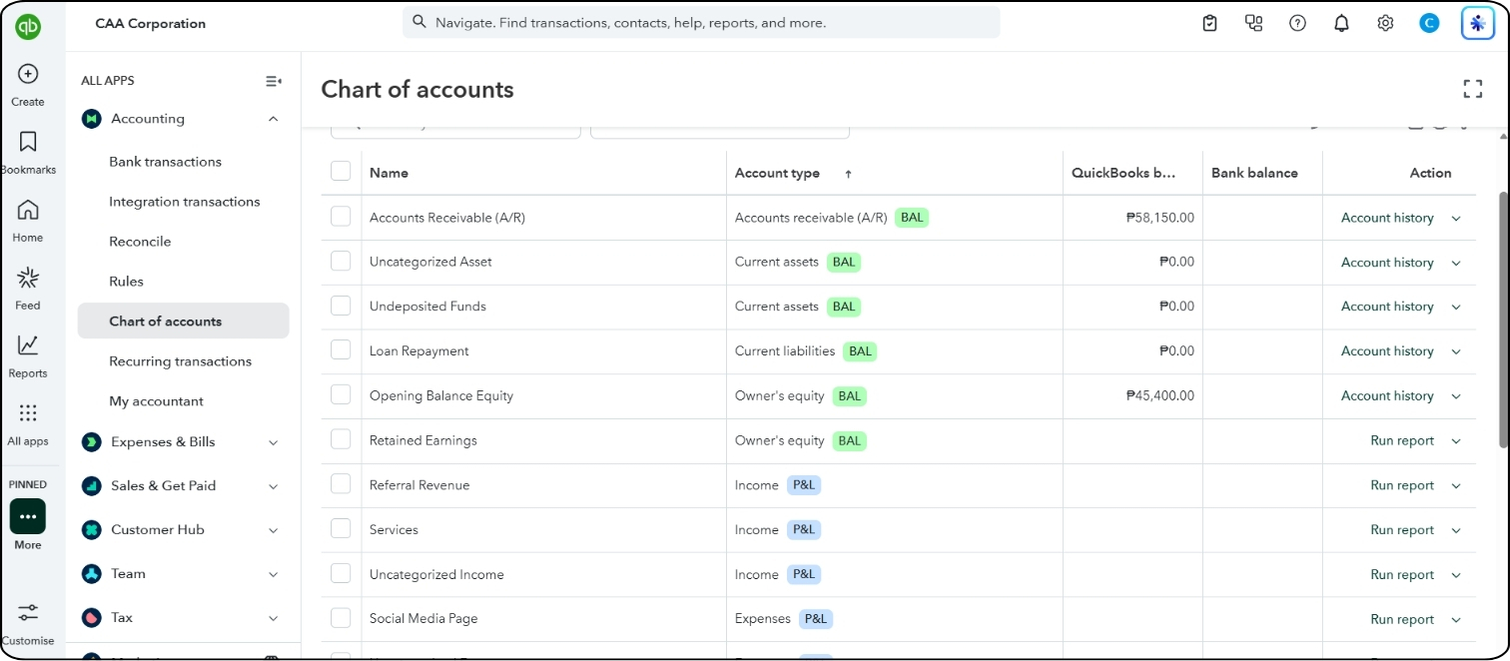
Task: Click the pinned More button
Action: click(28, 517)
